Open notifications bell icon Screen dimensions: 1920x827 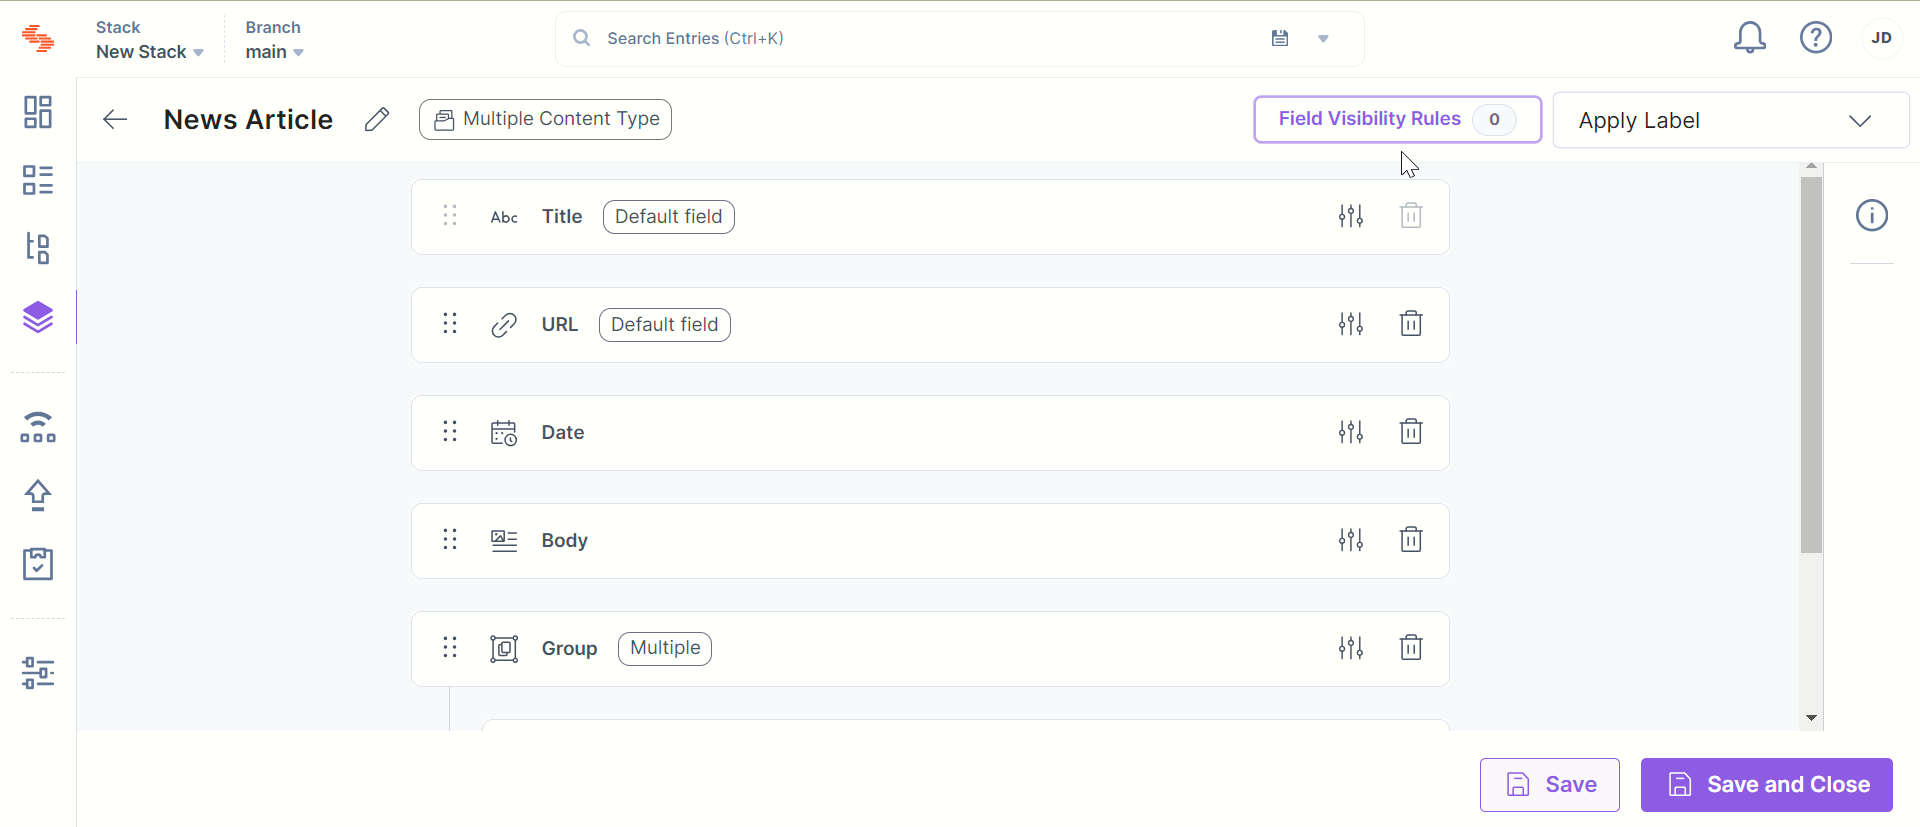point(1749,38)
